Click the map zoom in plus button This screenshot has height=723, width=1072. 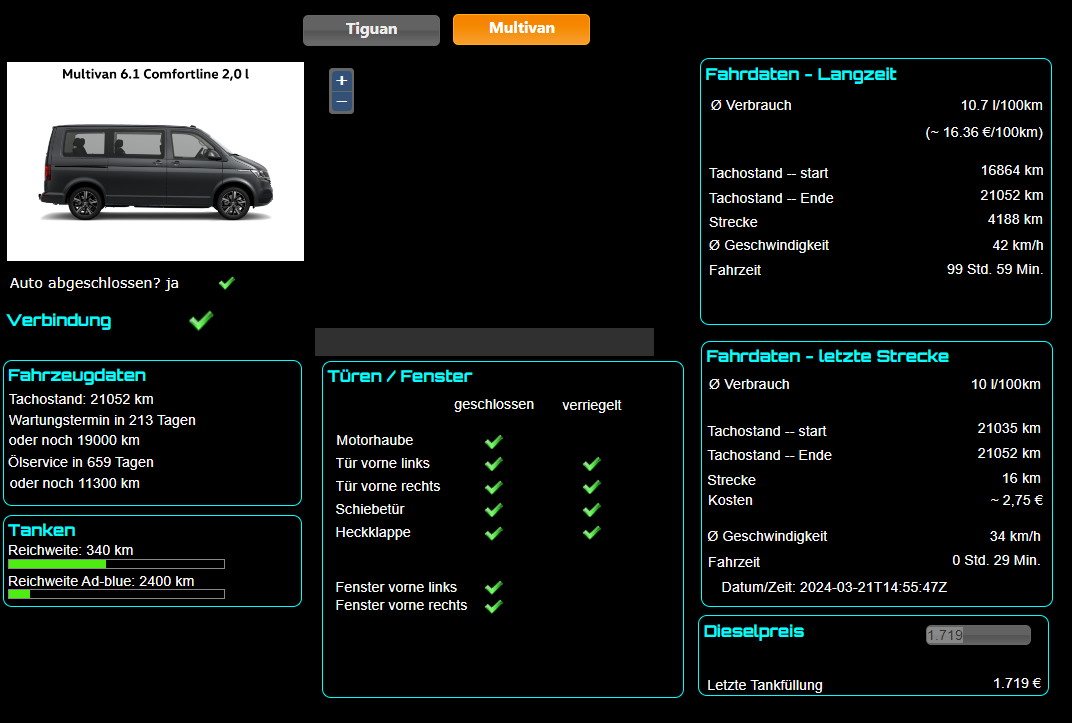point(342,81)
